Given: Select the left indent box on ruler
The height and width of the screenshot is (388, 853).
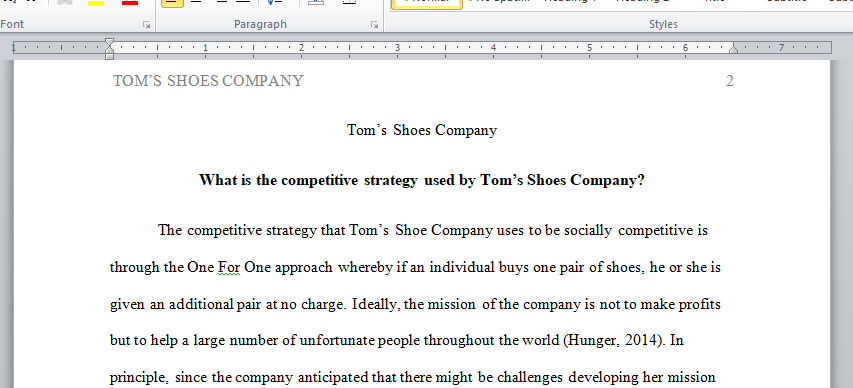Looking at the screenshot, I should click(x=109, y=56).
